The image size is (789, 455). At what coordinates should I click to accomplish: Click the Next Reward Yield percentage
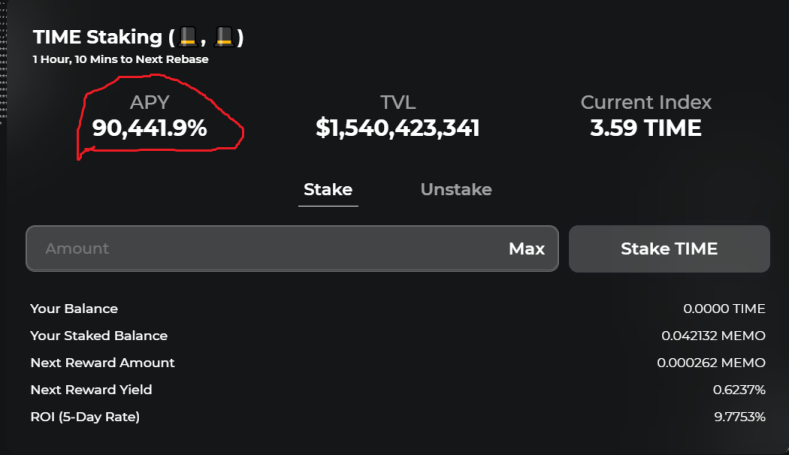tap(739, 390)
